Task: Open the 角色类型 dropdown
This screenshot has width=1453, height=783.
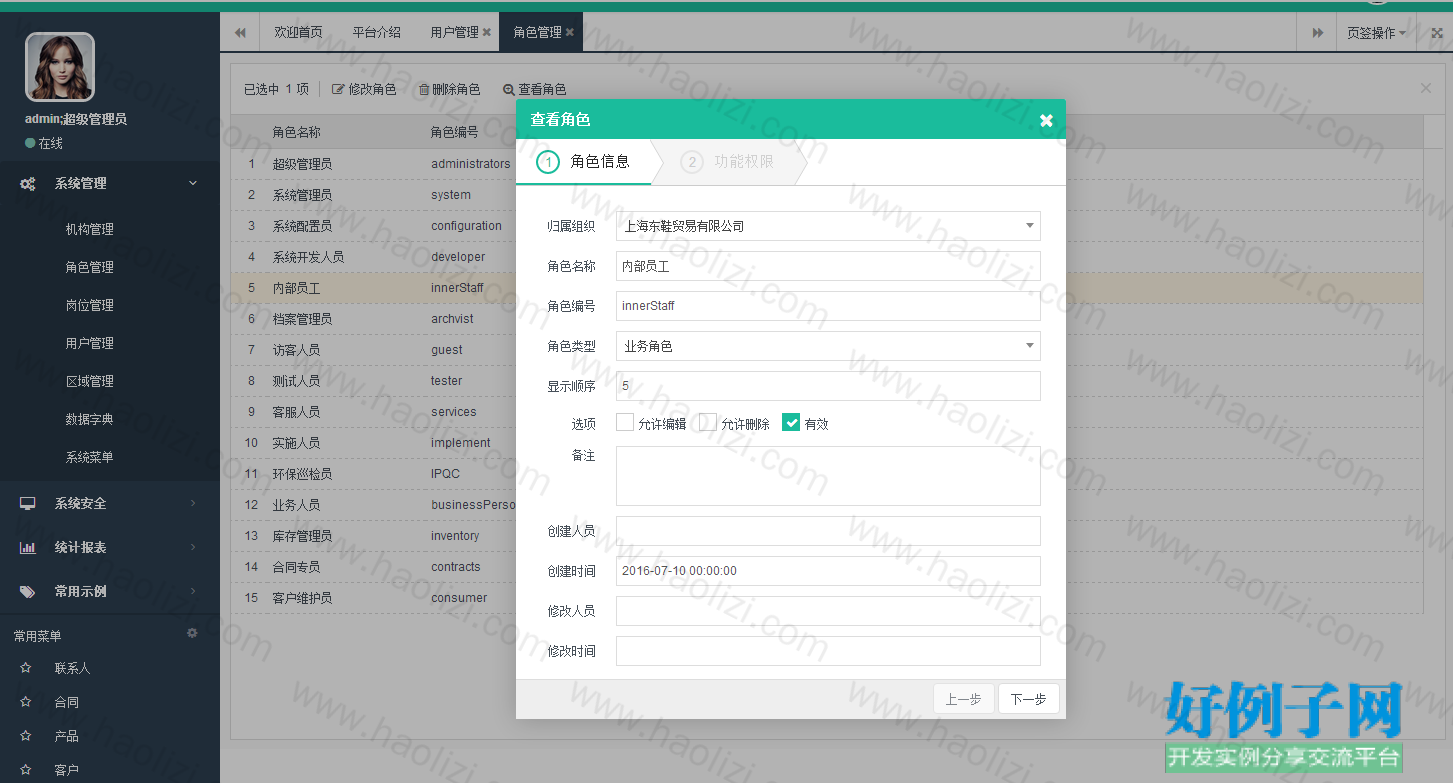Action: click(828, 346)
